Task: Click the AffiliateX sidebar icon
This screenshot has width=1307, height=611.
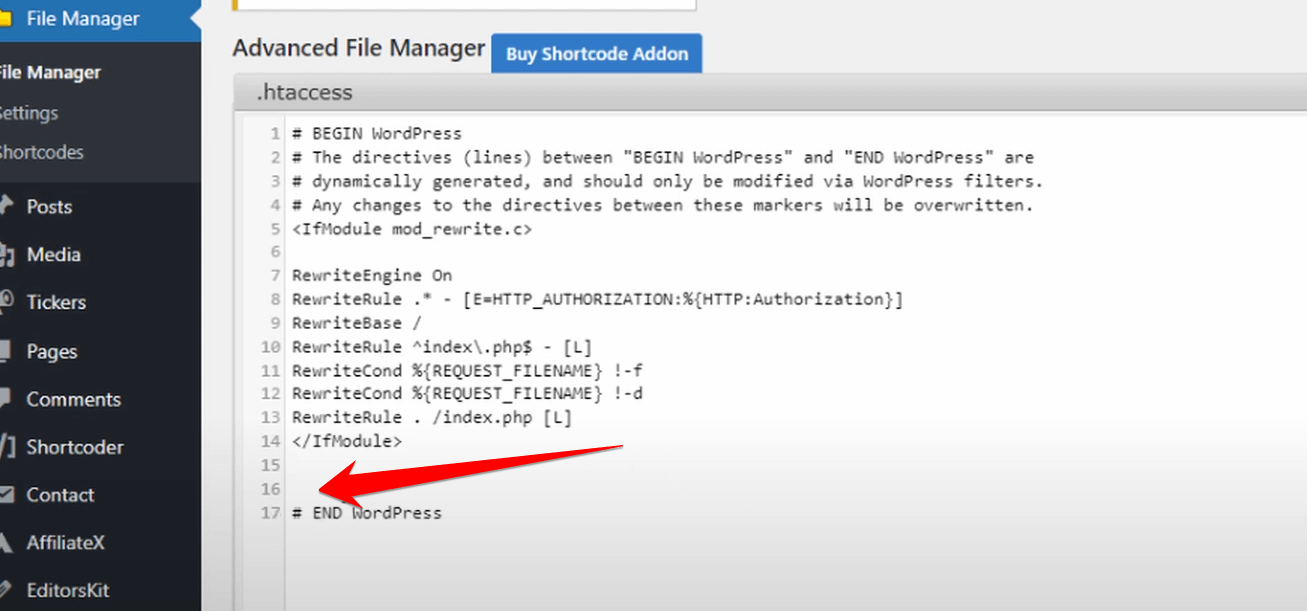Action: pos(6,543)
